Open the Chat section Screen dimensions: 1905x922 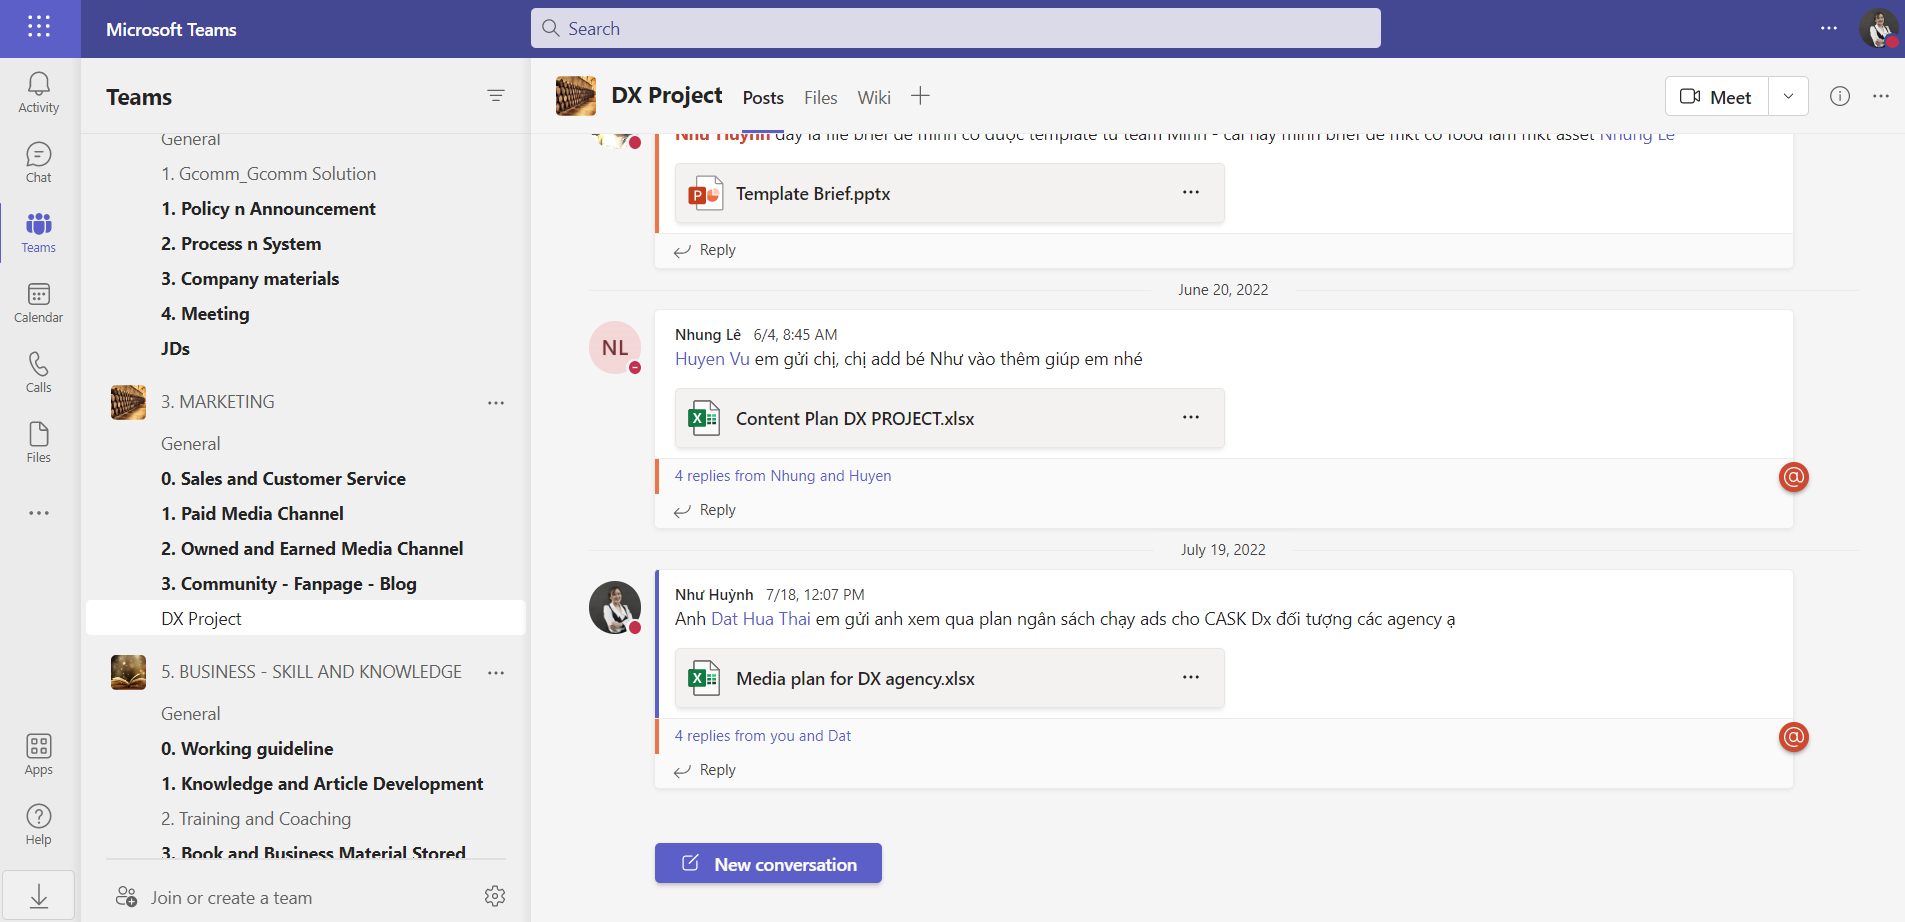(x=39, y=162)
